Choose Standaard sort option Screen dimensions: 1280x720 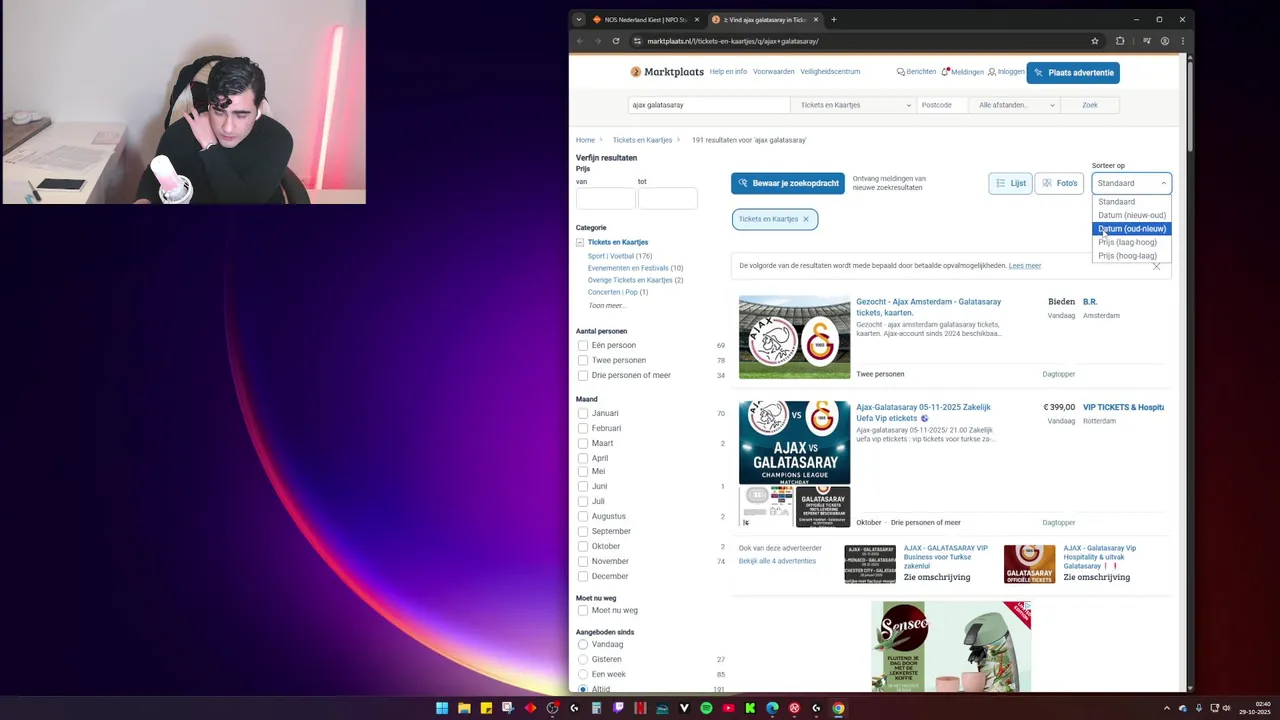tap(1130, 202)
